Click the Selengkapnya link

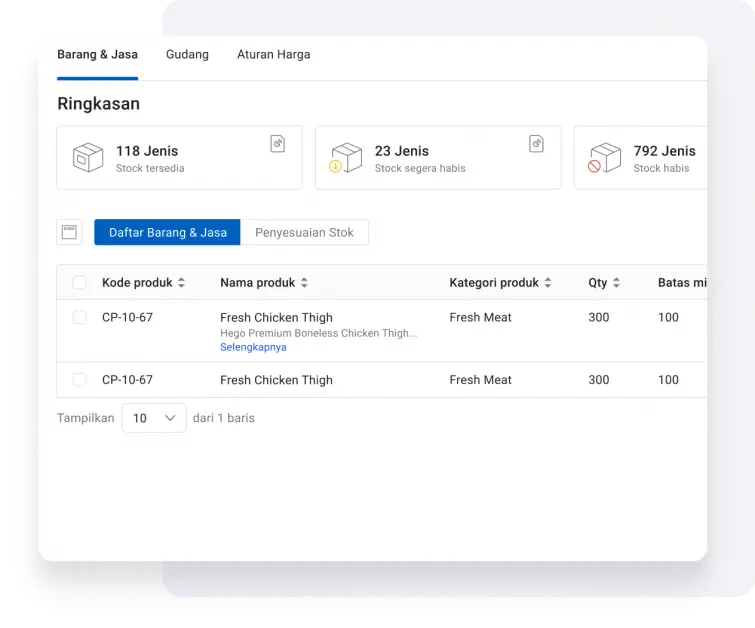tap(253, 347)
